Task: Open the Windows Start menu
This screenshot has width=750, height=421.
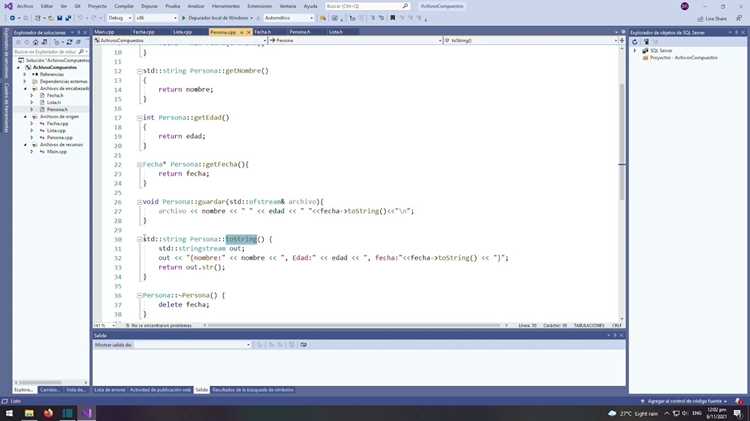Action: click(x=9, y=413)
